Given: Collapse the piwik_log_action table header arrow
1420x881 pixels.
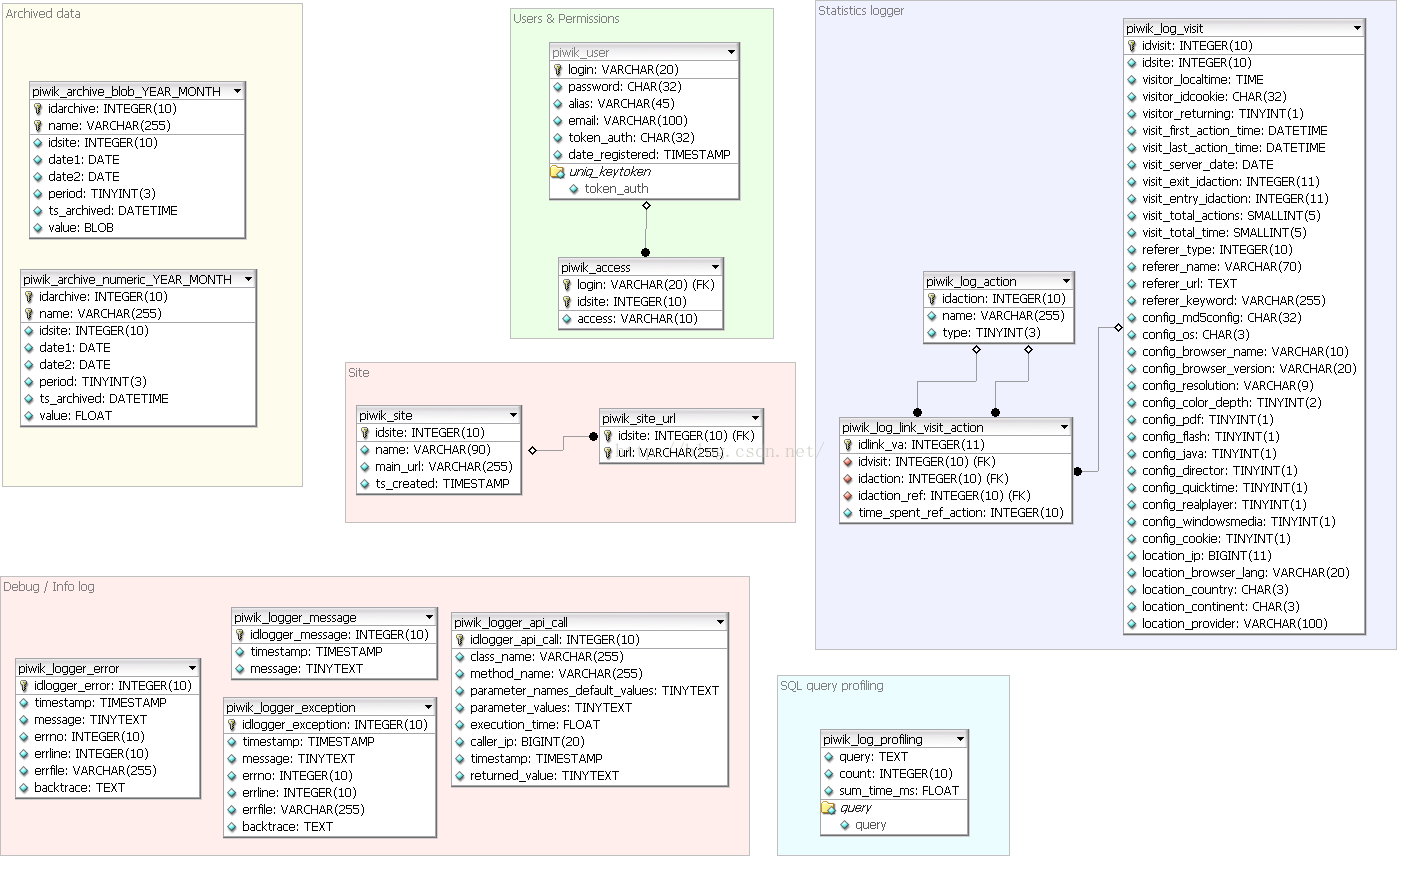Looking at the screenshot, I should pos(1066,281).
